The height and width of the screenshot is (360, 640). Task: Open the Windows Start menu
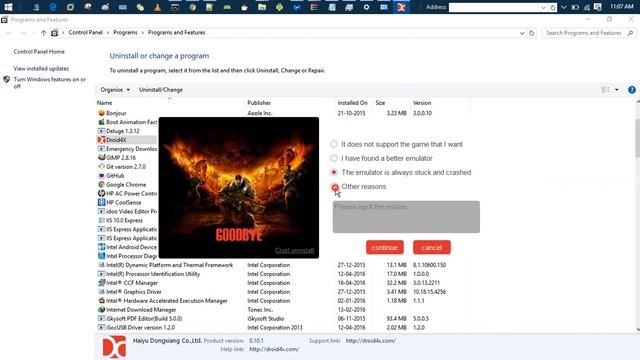(x=8, y=7)
